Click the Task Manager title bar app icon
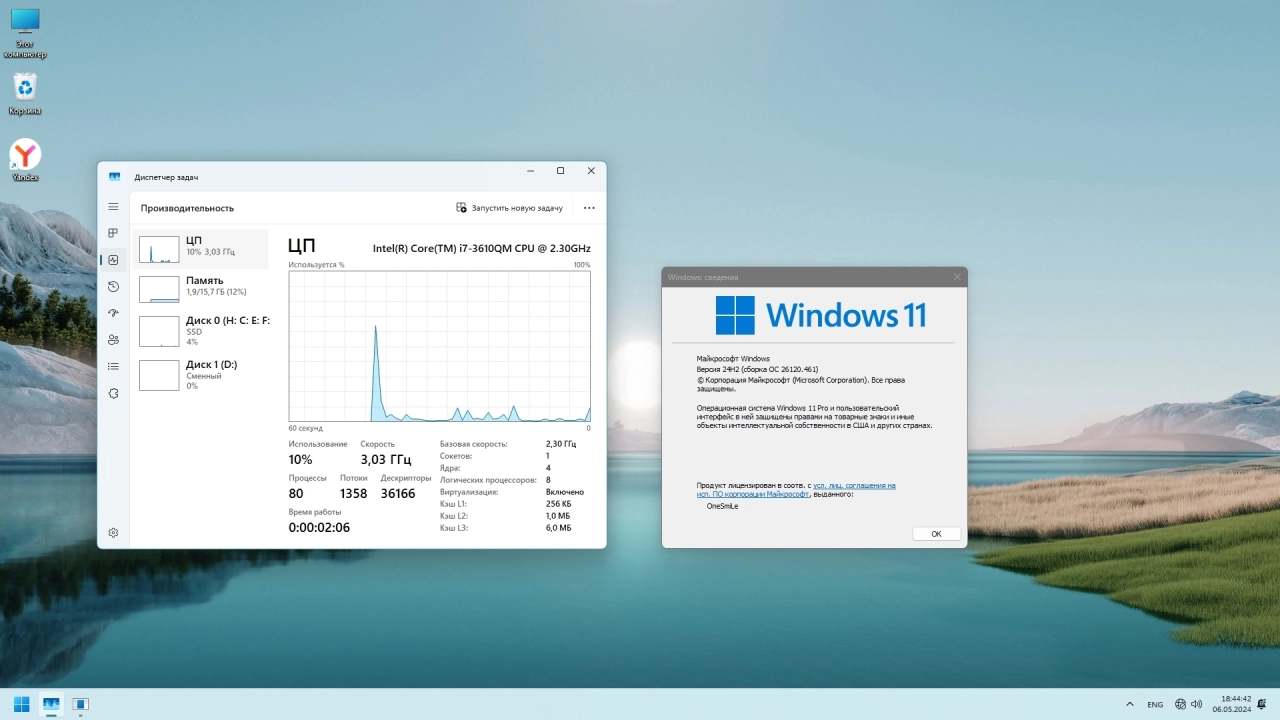 (x=114, y=177)
